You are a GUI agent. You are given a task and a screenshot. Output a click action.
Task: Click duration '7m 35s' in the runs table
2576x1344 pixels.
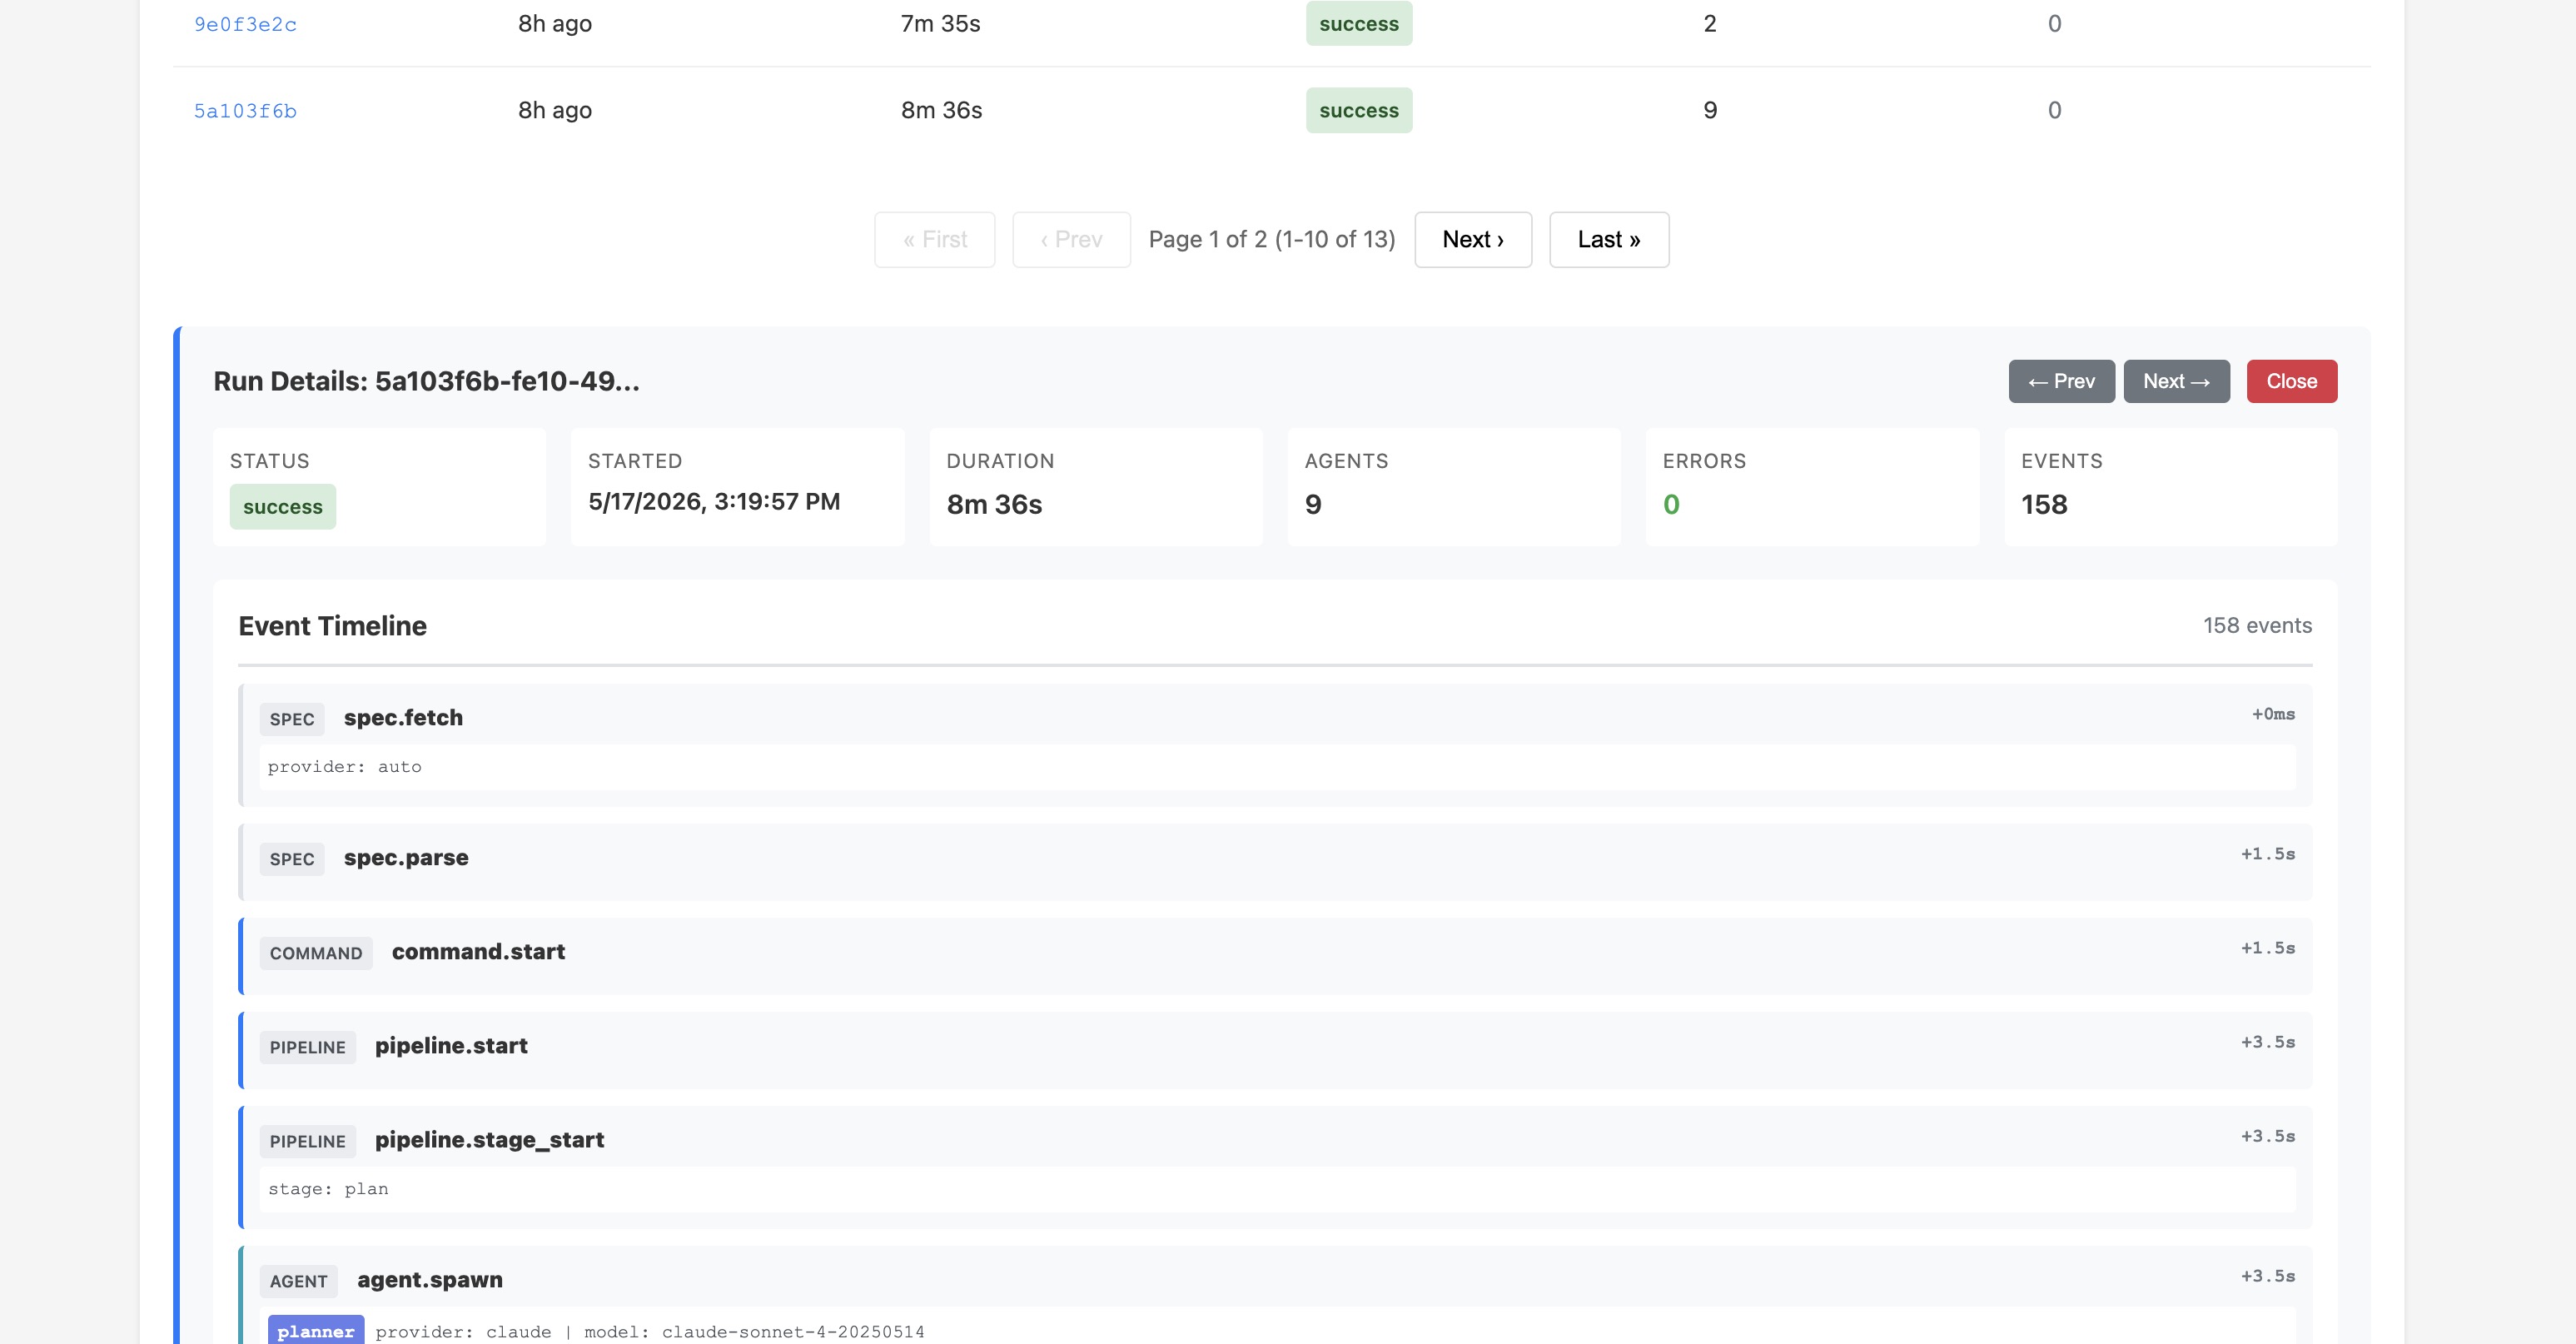(x=940, y=24)
